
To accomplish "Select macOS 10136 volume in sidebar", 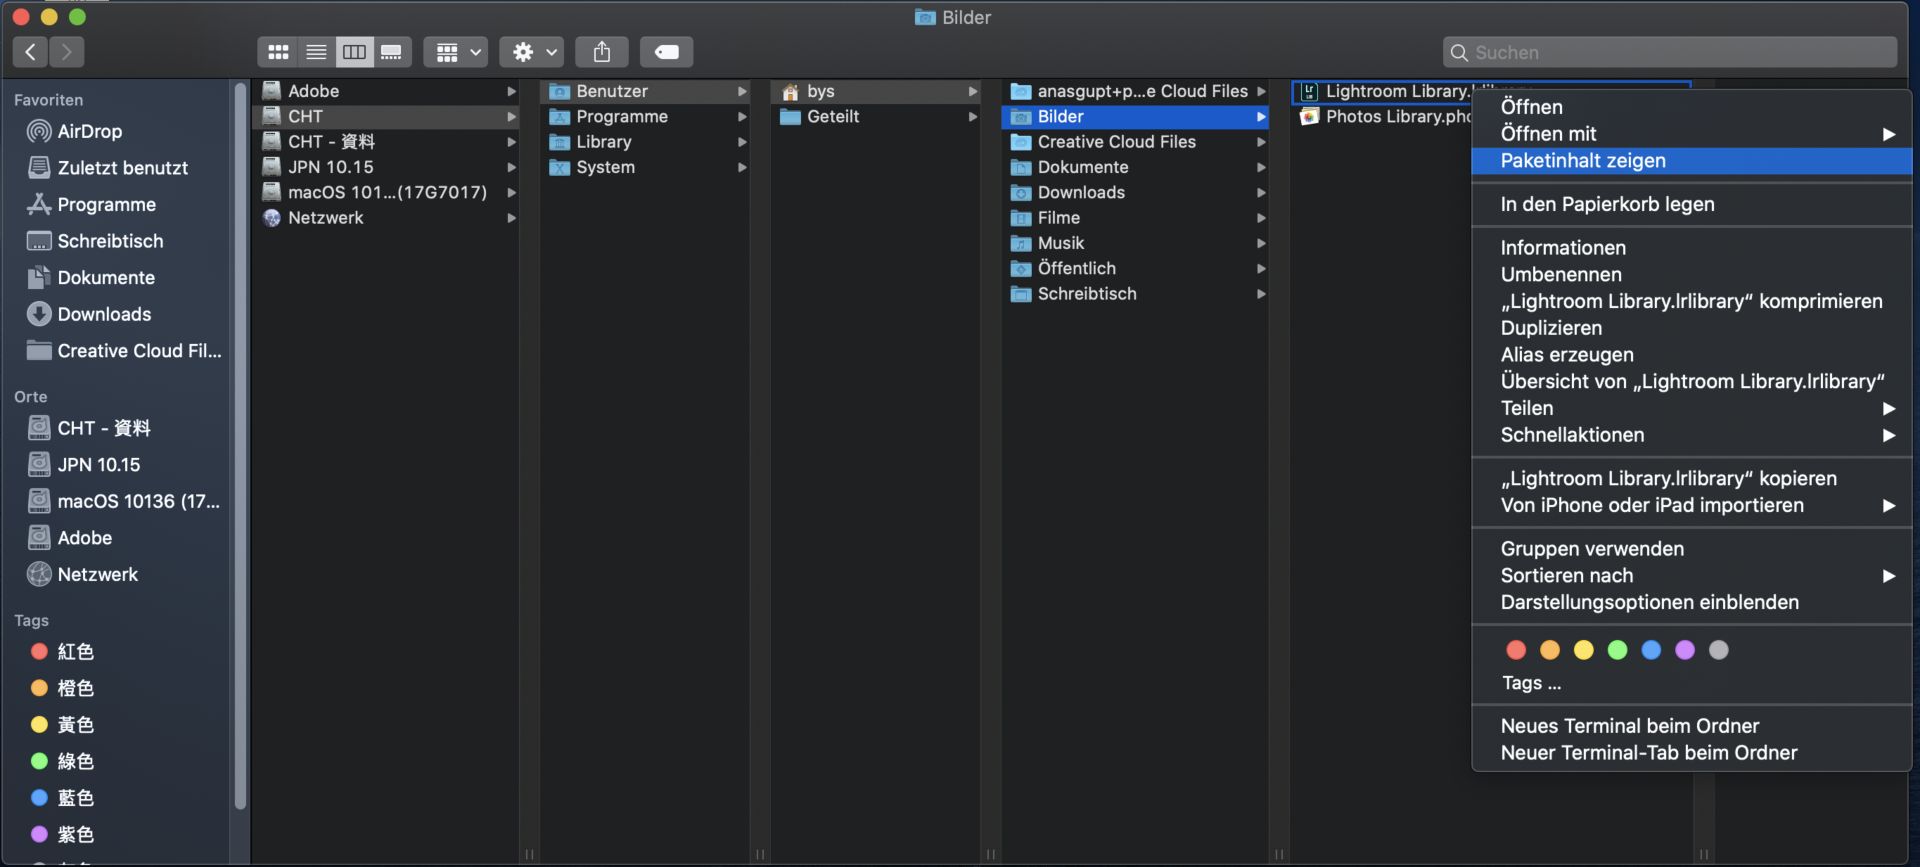I will (x=125, y=501).
